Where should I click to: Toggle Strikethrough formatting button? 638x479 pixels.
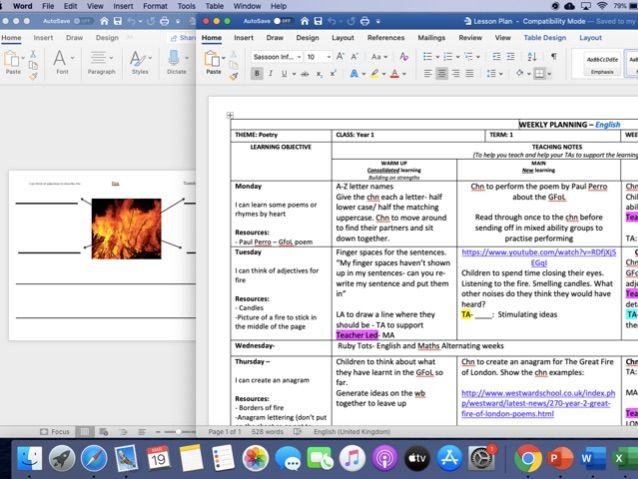[x=305, y=74]
